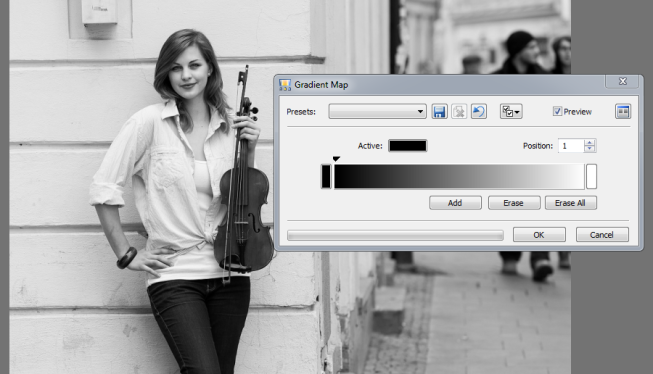This screenshot has width=653, height=374.
Task: Click the delete preset icon
Action: 459,112
